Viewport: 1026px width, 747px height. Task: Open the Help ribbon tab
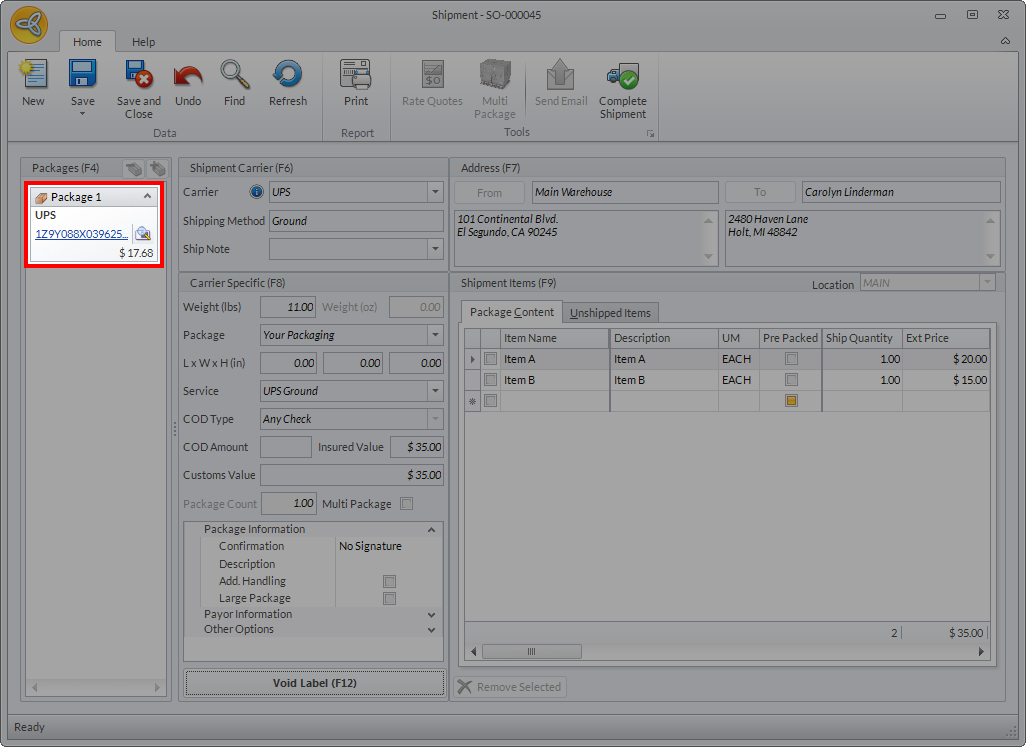point(144,42)
